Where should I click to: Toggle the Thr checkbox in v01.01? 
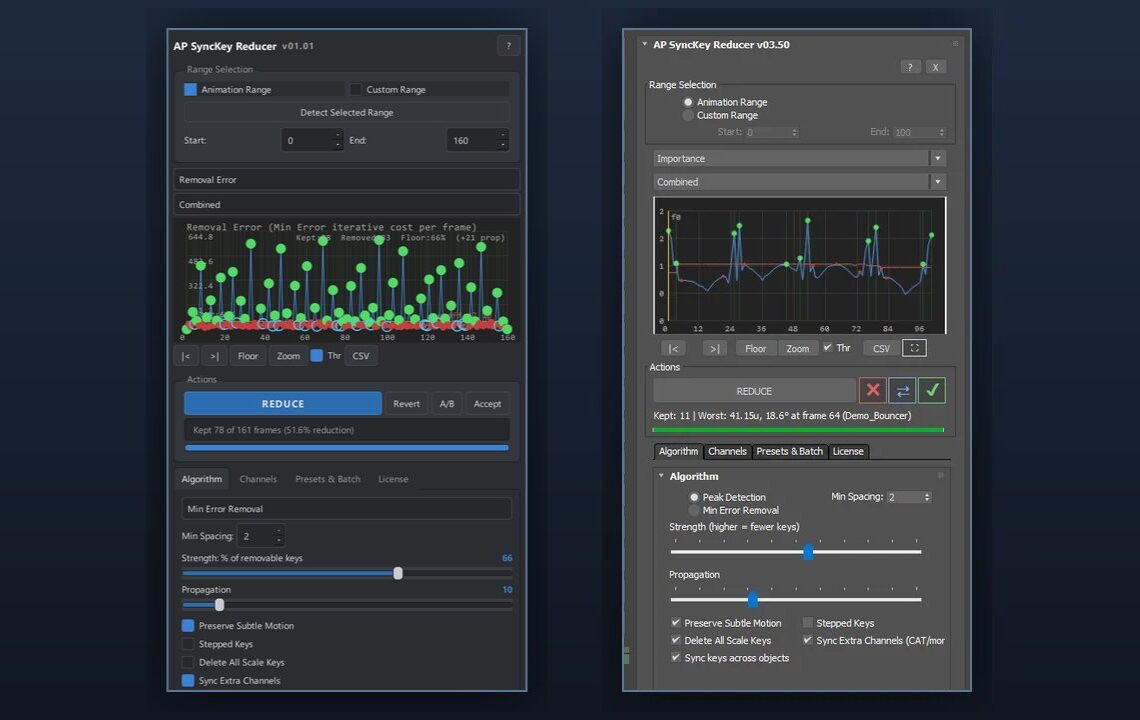(x=317, y=356)
